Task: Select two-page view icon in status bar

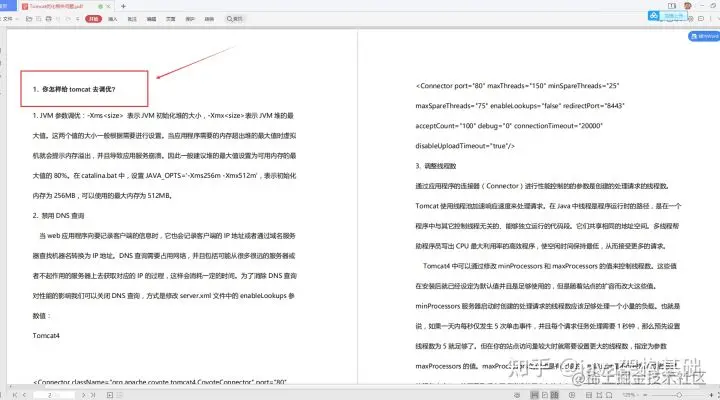Action: 554,395
